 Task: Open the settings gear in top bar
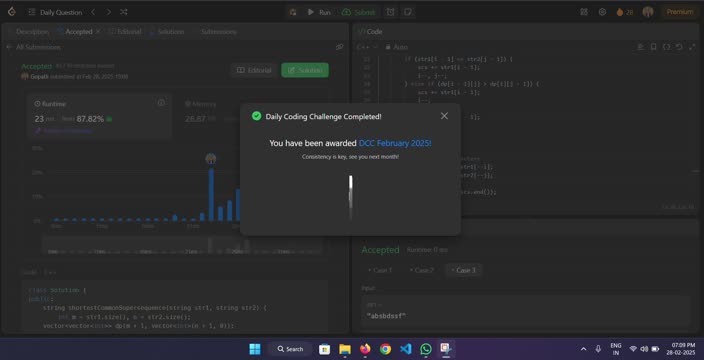click(x=602, y=12)
